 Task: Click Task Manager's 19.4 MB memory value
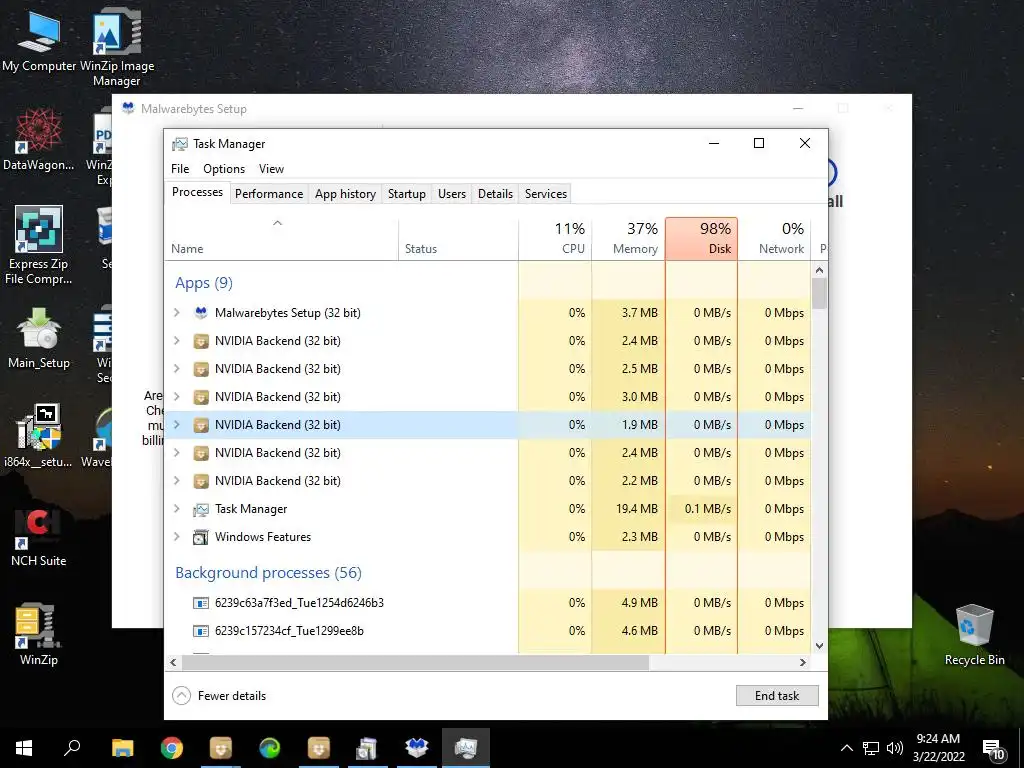click(x=636, y=509)
